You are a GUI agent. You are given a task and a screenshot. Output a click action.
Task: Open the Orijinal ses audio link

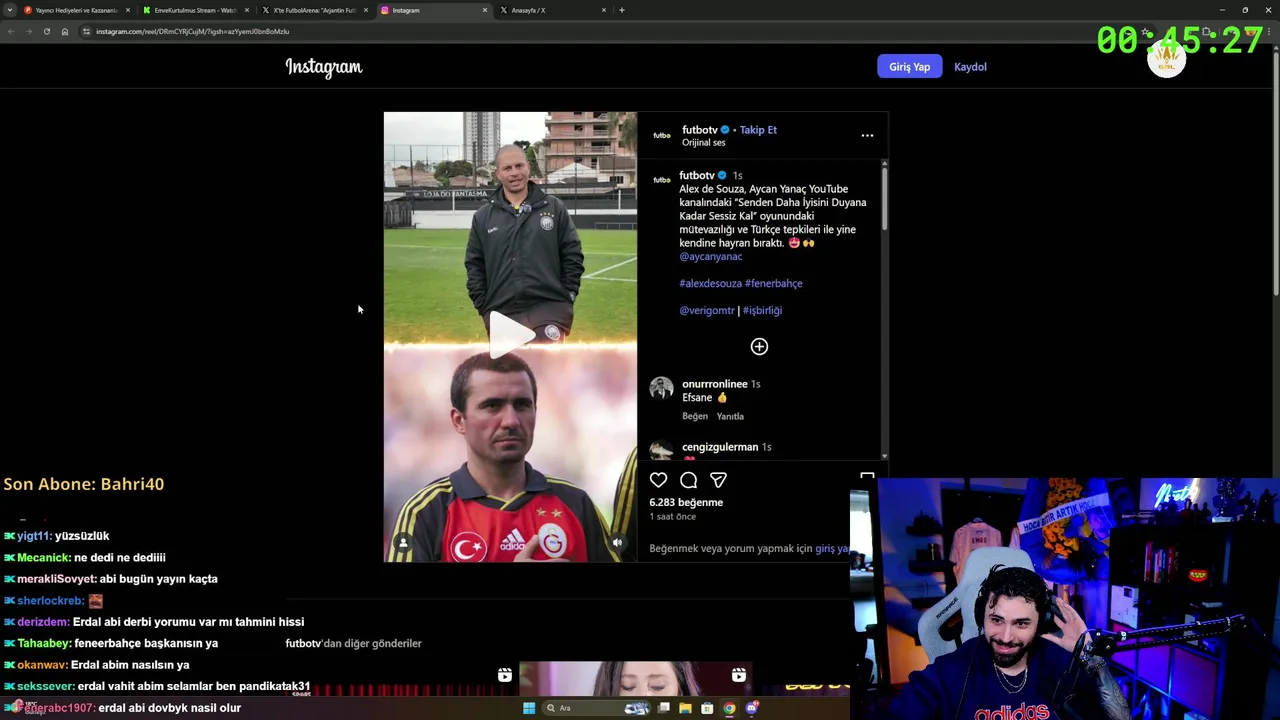click(x=704, y=143)
